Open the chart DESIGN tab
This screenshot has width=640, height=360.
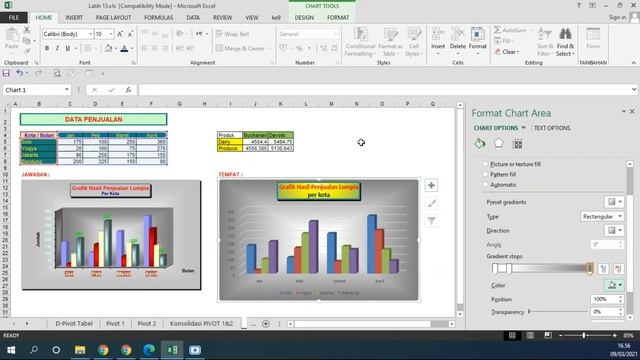[x=304, y=18]
